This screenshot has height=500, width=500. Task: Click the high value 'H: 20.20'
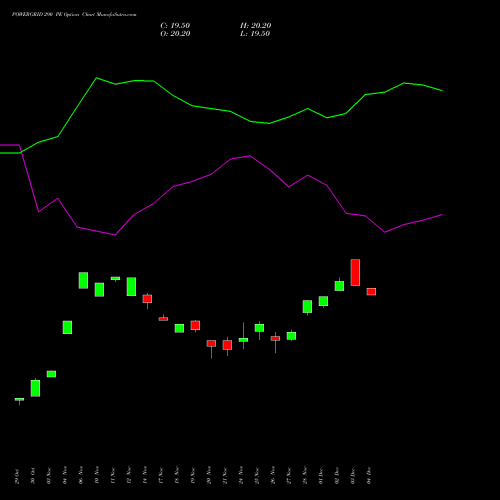tap(255, 26)
